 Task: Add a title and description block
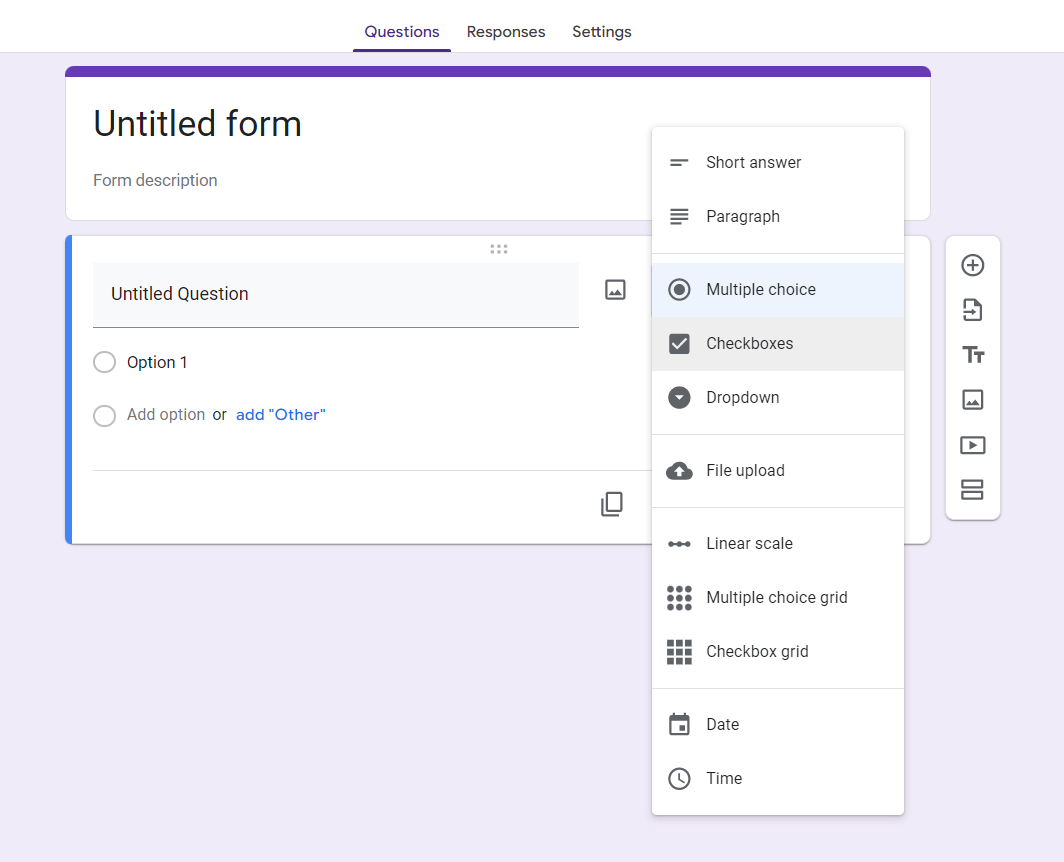(x=972, y=355)
